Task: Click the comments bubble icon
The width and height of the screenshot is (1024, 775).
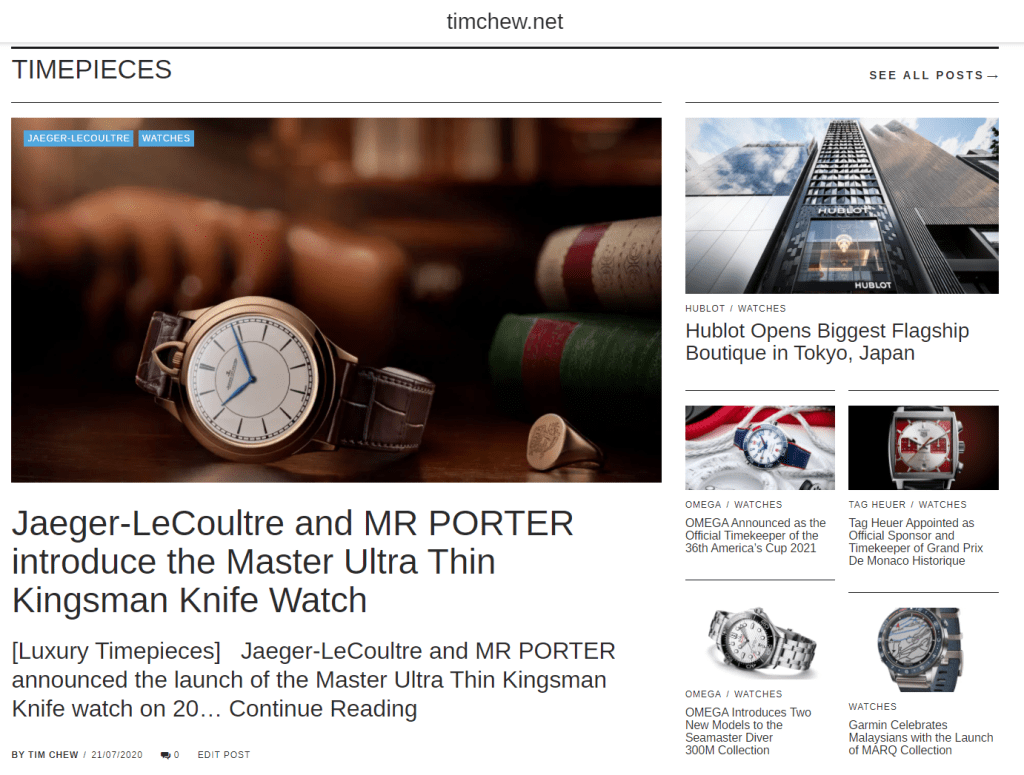Action: (x=165, y=755)
